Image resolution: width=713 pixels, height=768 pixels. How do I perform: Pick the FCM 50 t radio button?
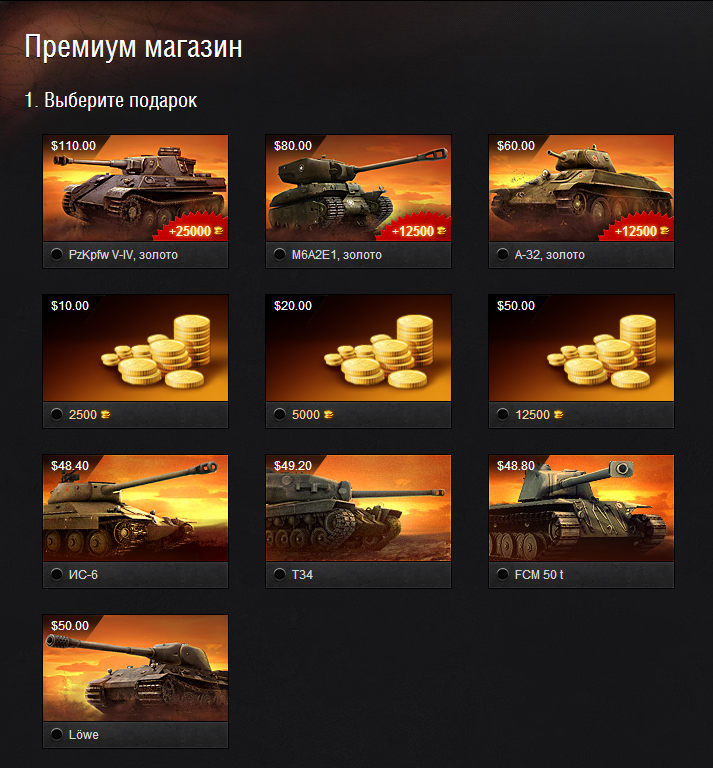[x=502, y=574]
